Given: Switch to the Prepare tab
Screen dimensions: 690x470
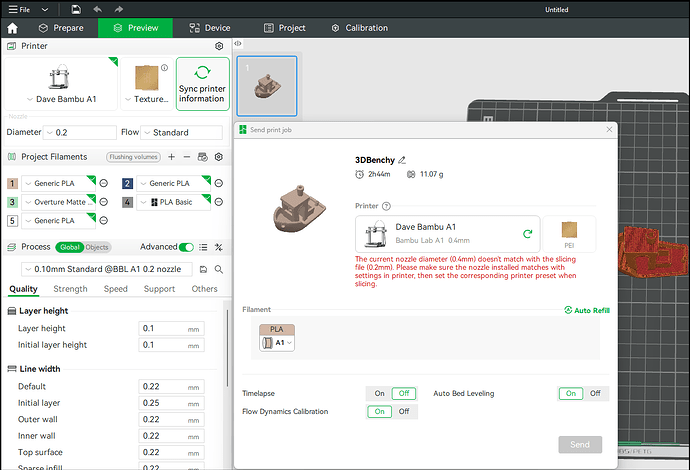Looking at the screenshot, I should (x=61, y=28).
